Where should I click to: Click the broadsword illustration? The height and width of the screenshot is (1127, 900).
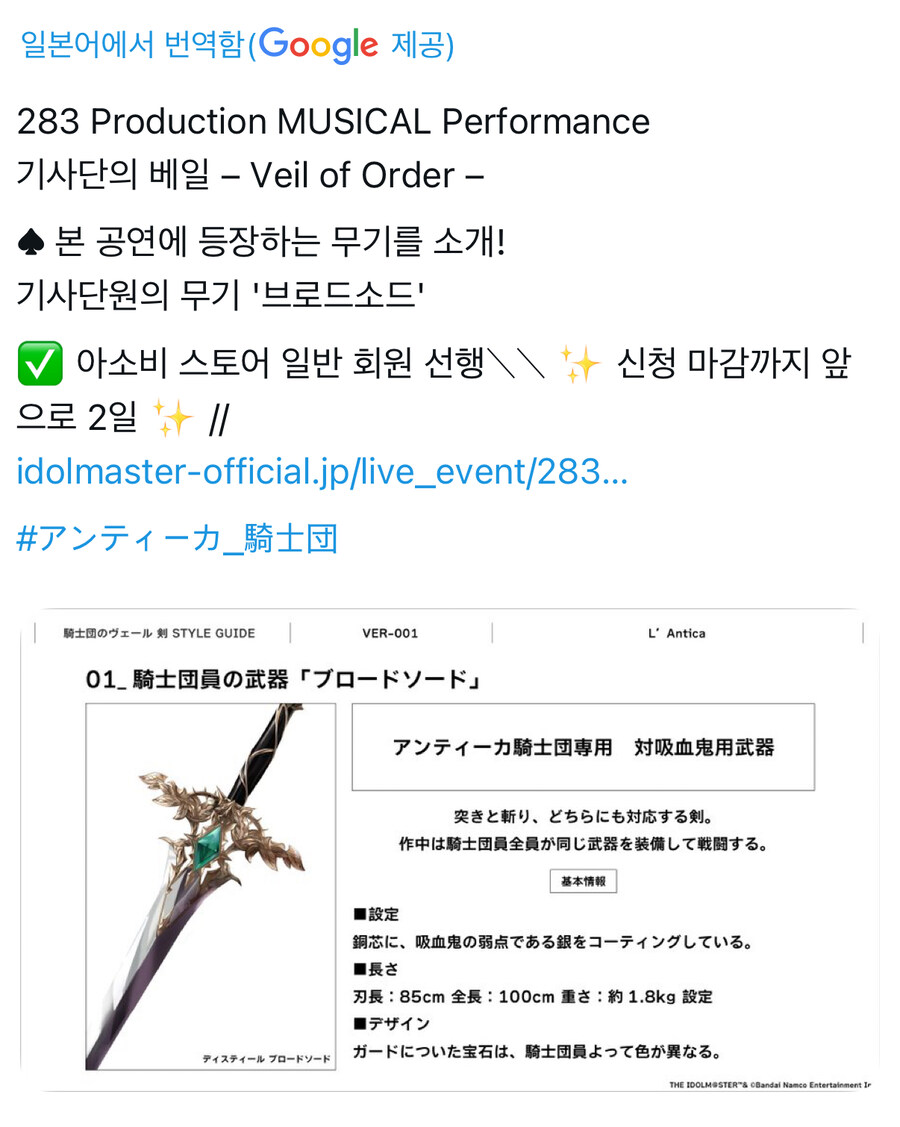pos(211,886)
